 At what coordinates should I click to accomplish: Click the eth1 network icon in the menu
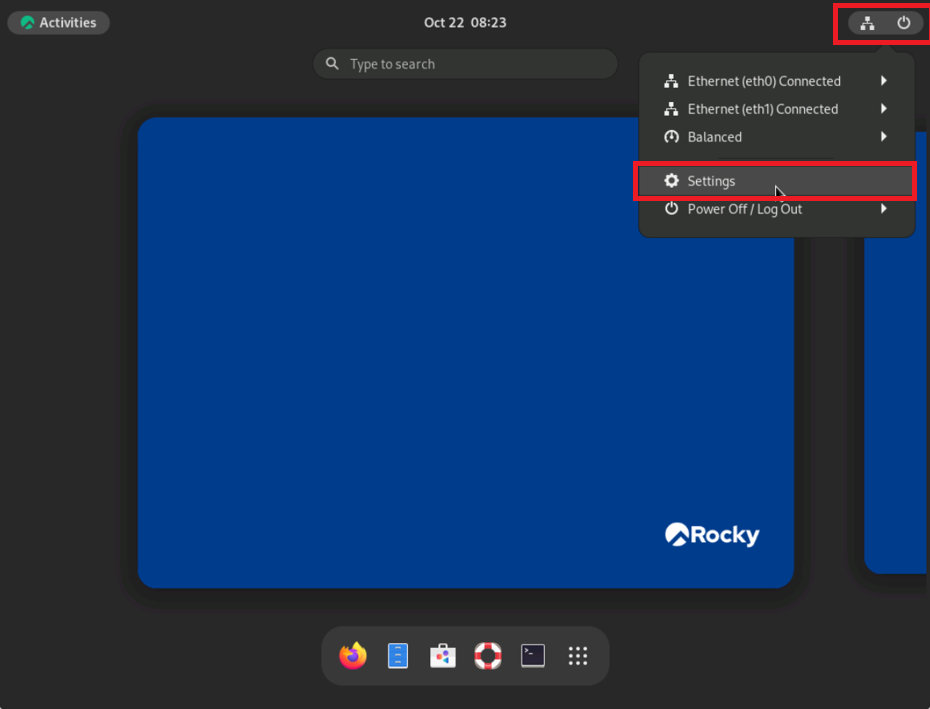coord(671,109)
